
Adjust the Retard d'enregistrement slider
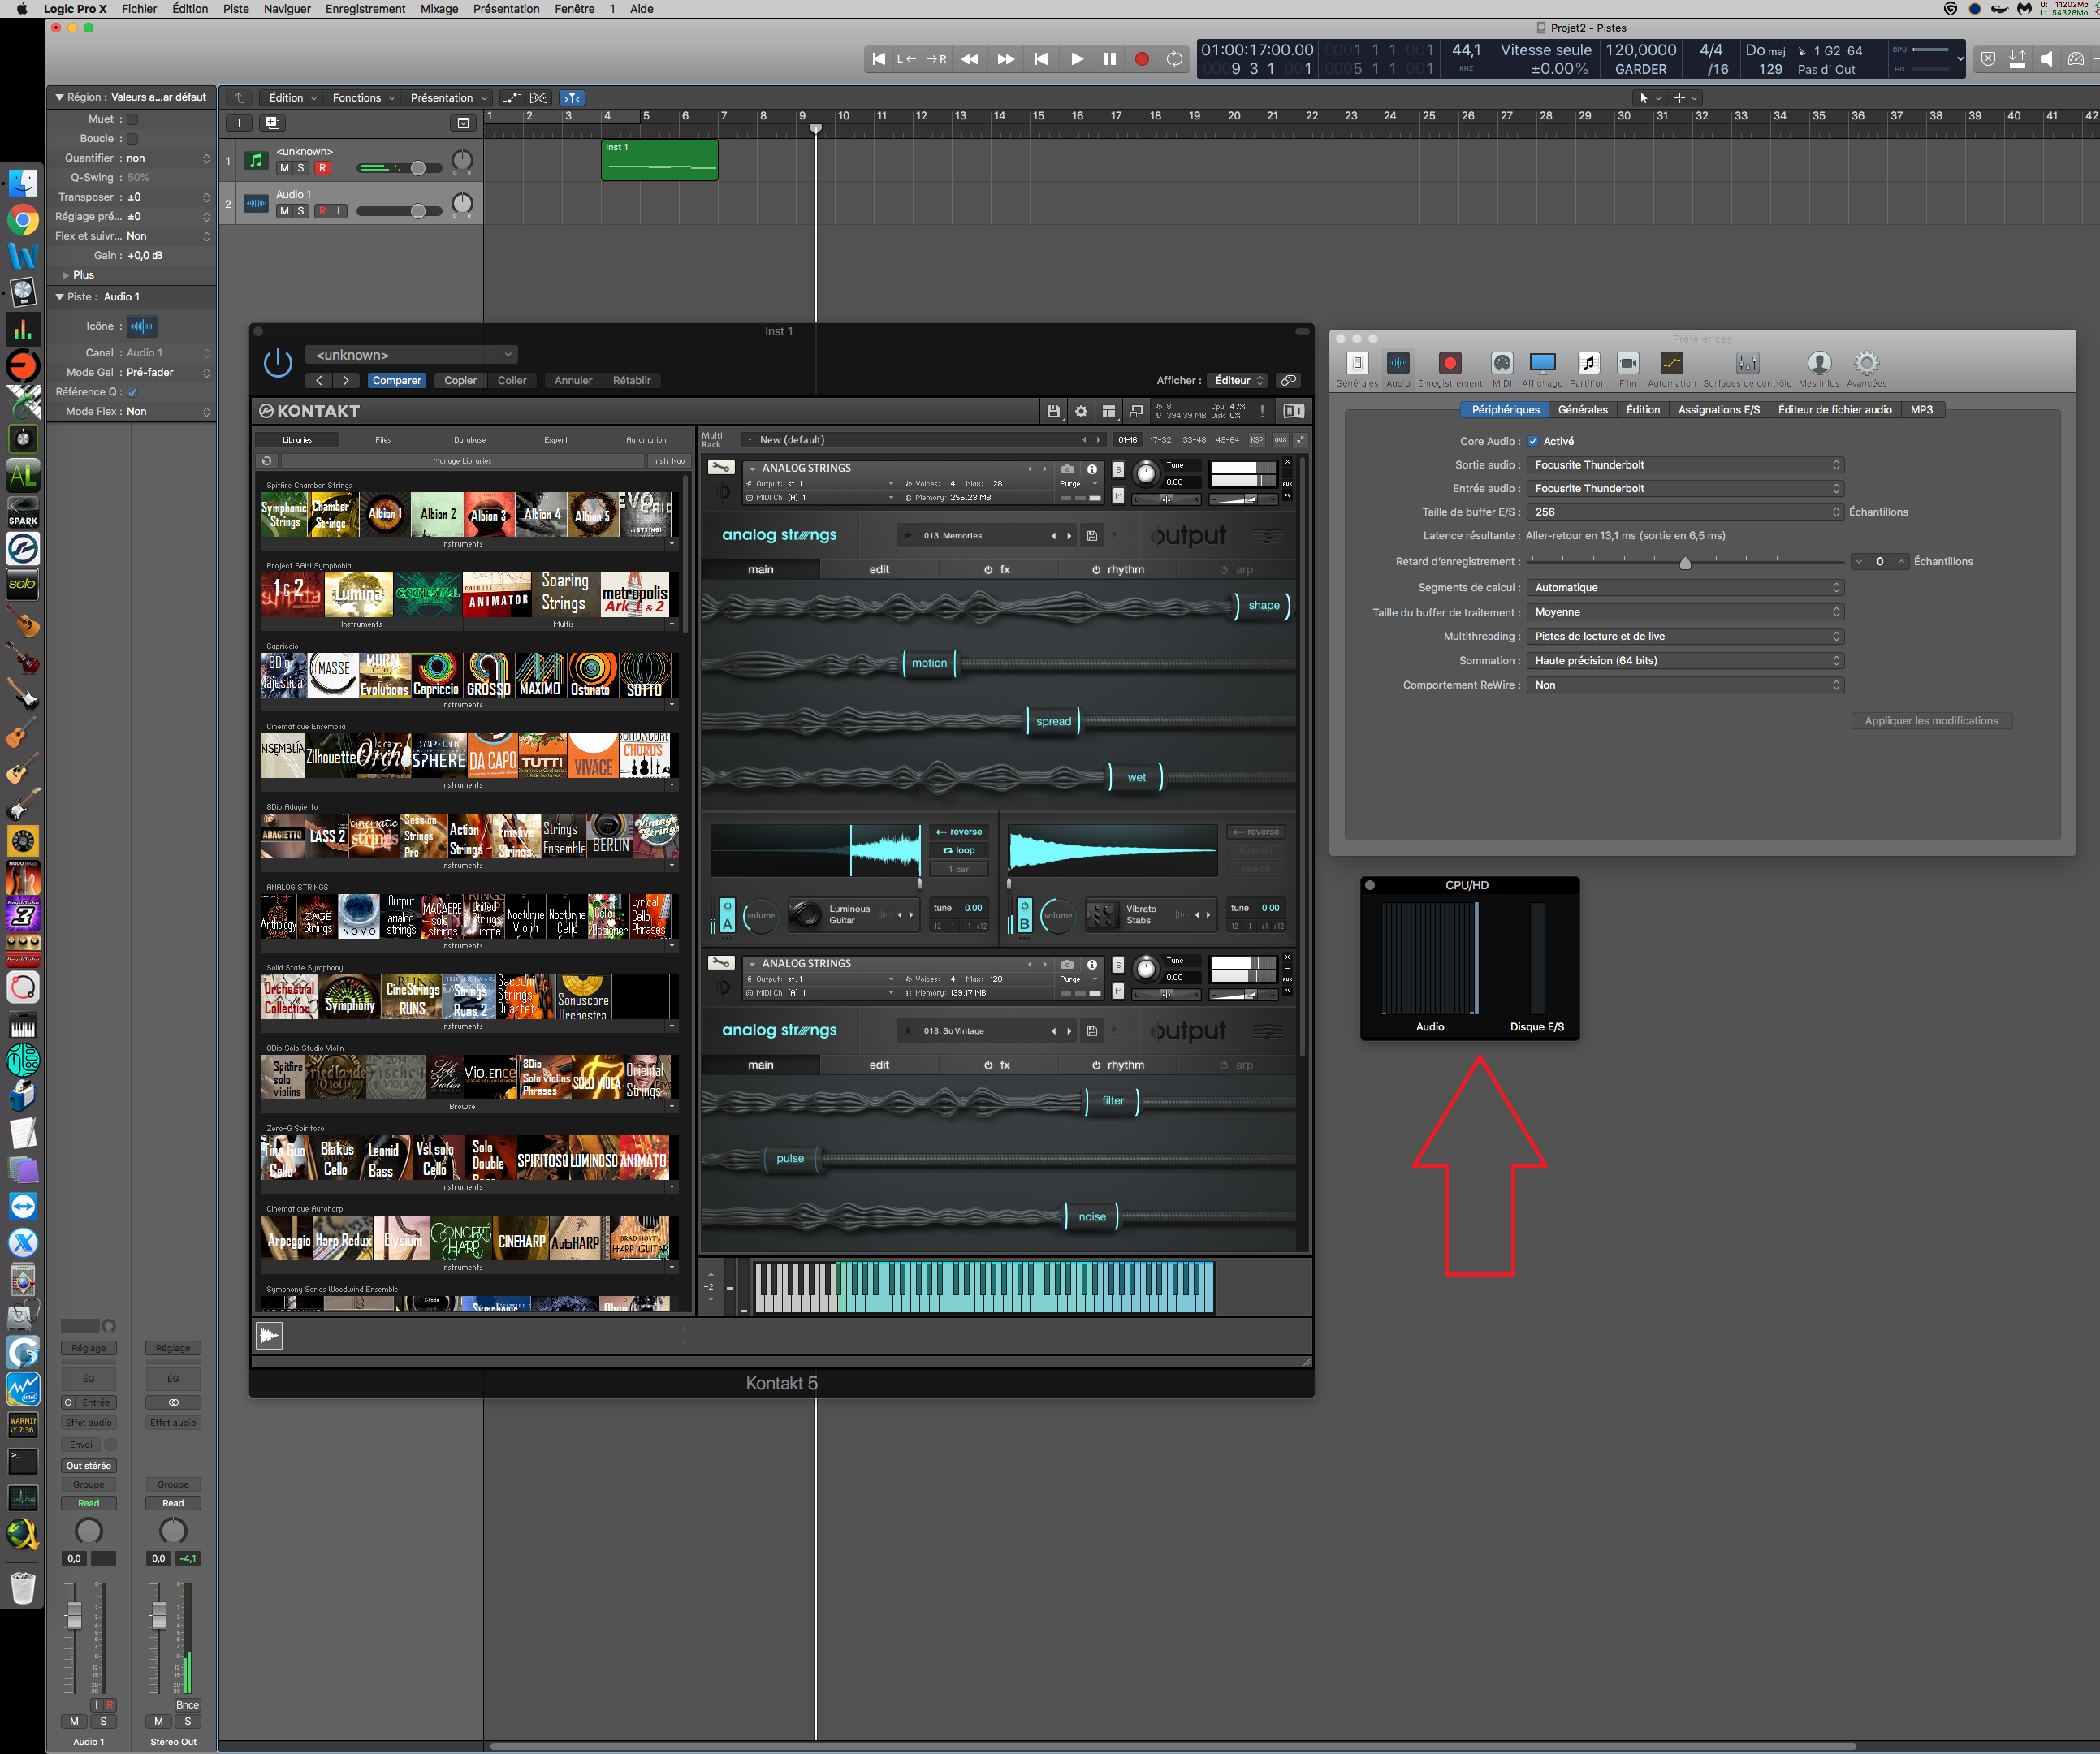1684,562
